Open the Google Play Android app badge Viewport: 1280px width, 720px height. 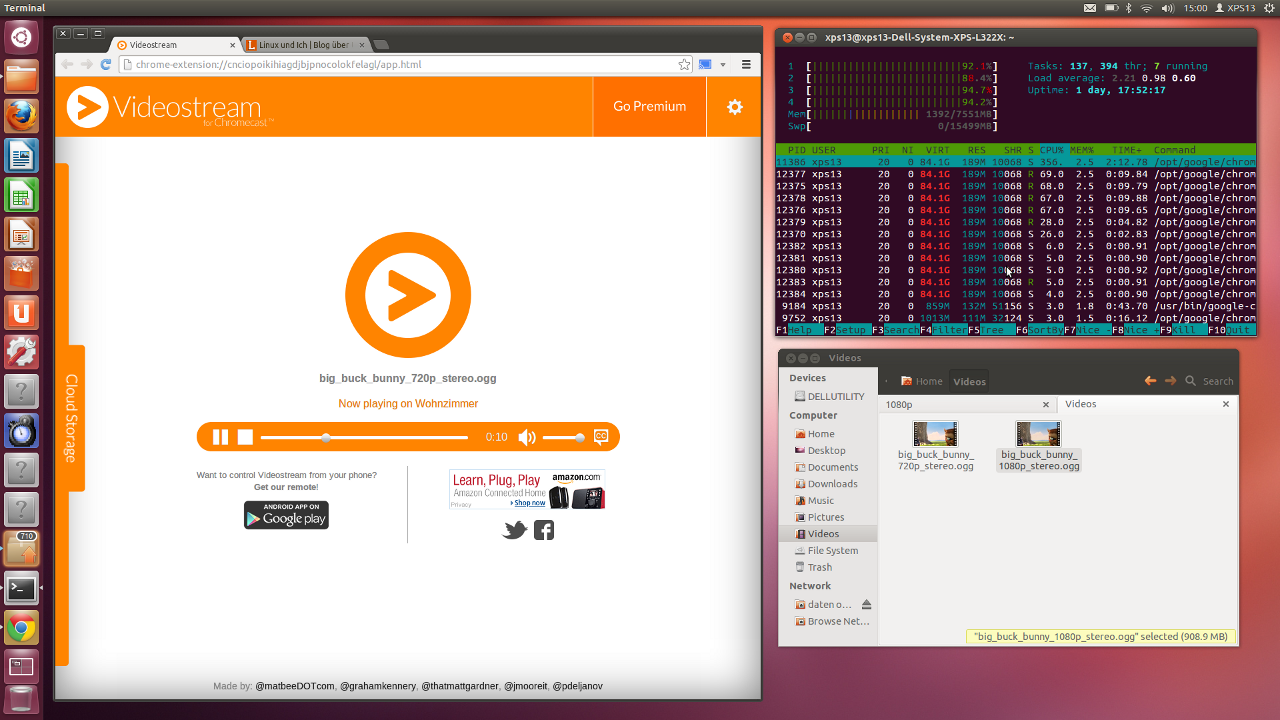(x=286, y=515)
